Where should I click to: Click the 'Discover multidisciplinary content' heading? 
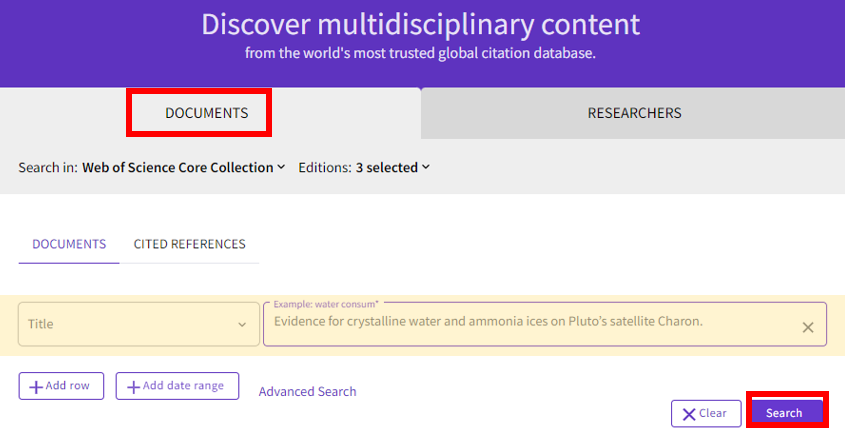pos(421,25)
